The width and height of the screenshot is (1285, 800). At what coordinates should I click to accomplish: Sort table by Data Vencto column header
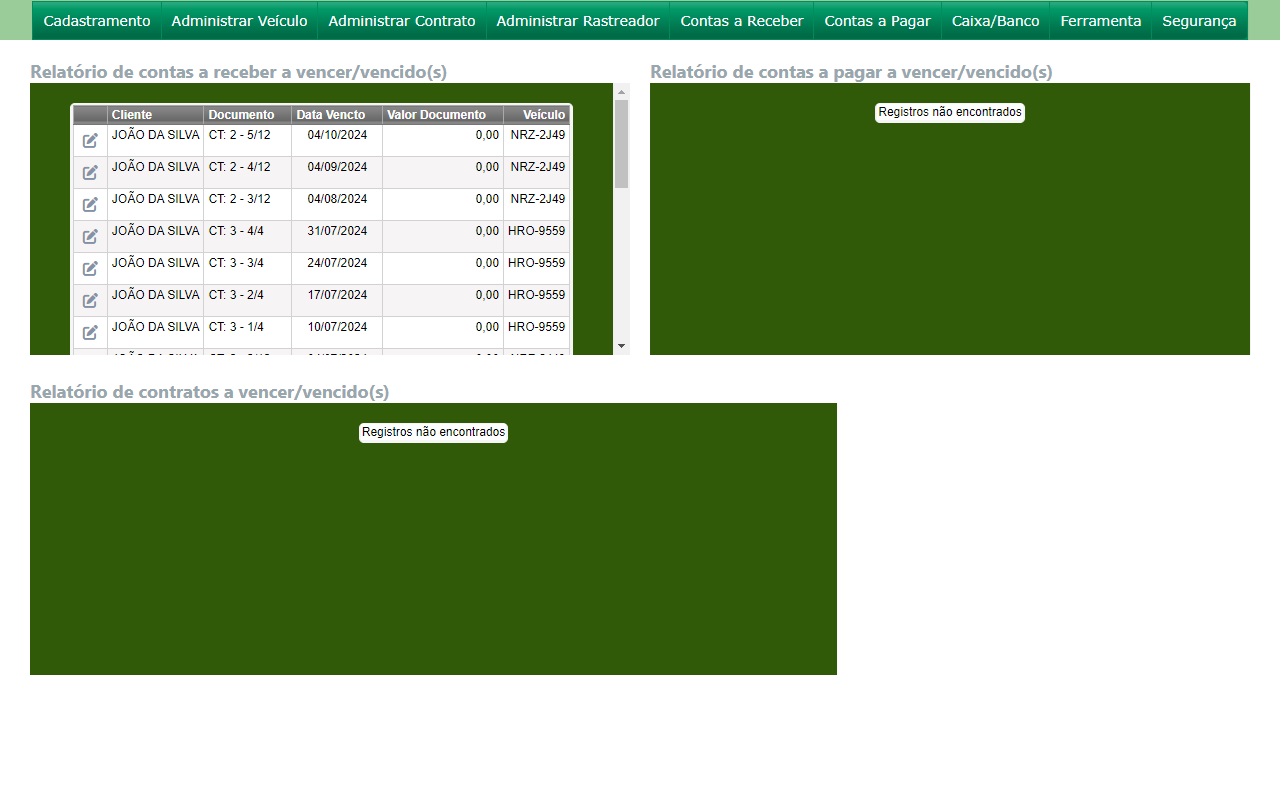click(x=331, y=115)
